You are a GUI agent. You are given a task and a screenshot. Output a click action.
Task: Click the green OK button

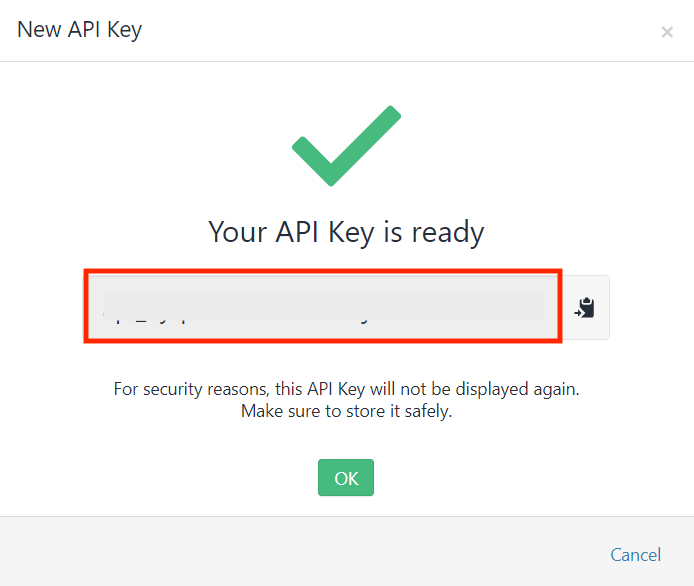click(346, 478)
